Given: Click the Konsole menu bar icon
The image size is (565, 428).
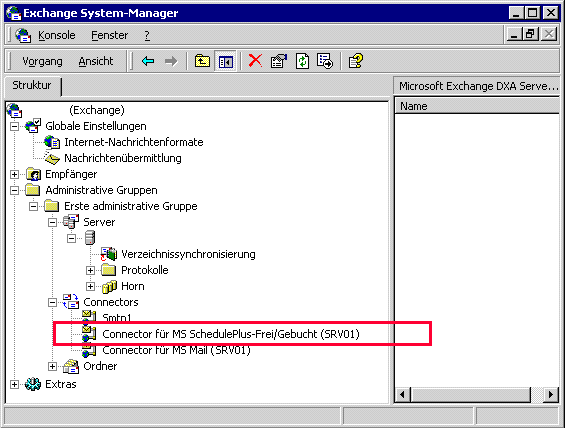Looking at the screenshot, I should (23, 35).
